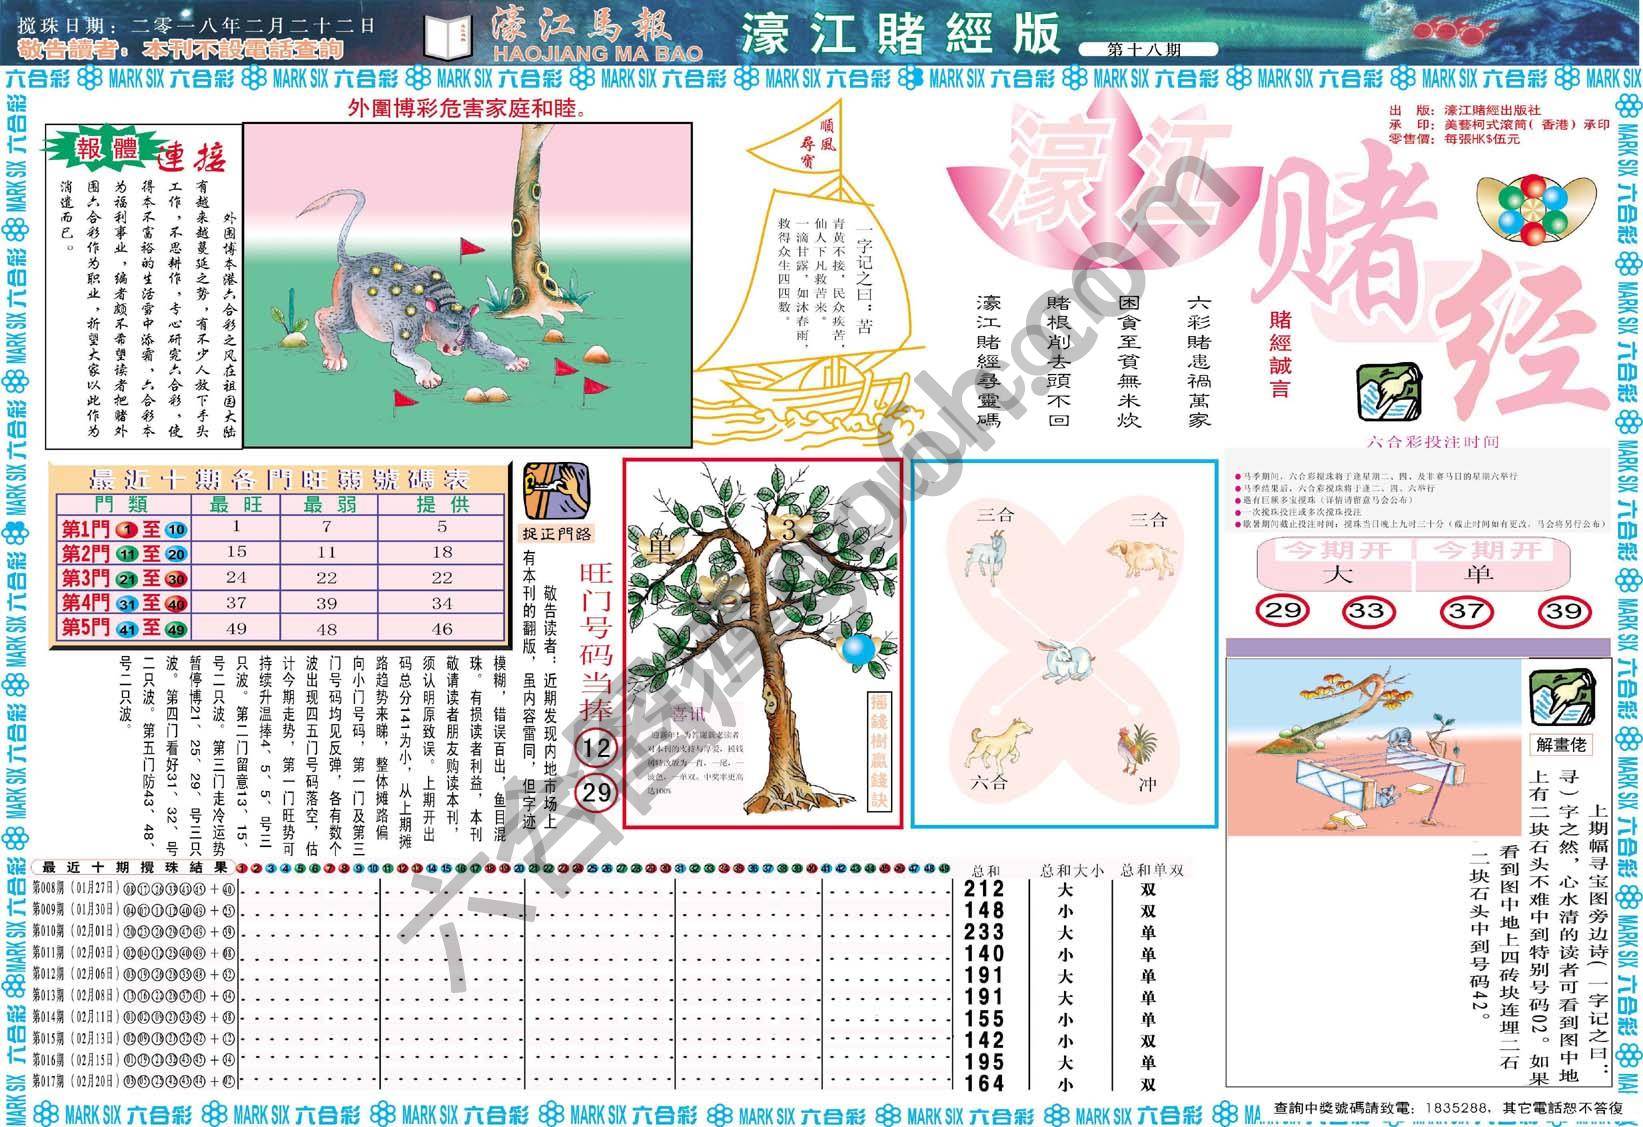Image resolution: width=1643 pixels, height=1127 pixels.
Task: Click the 今期开 大 box
Action: (1335, 563)
